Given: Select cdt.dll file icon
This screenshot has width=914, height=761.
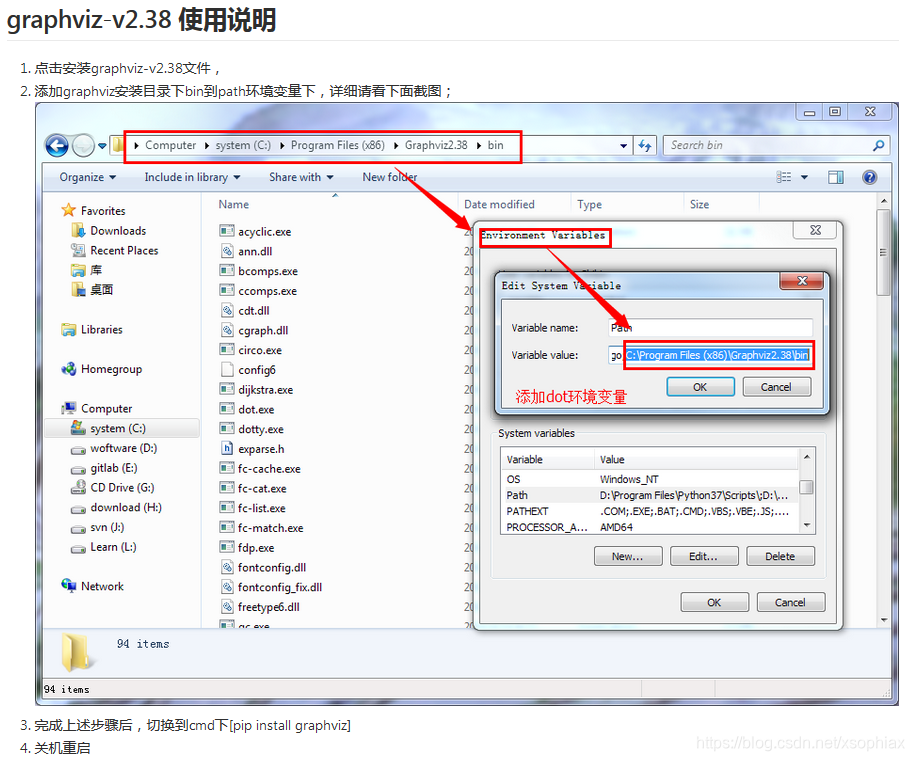Looking at the screenshot, I should [227, 311].
